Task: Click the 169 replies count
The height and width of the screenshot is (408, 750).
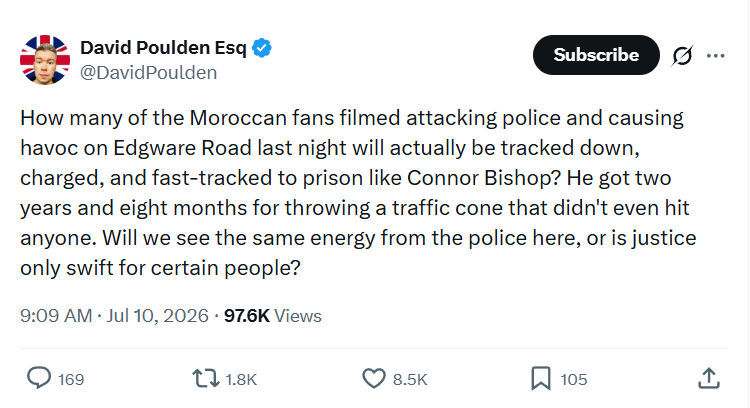Action: 71,380
